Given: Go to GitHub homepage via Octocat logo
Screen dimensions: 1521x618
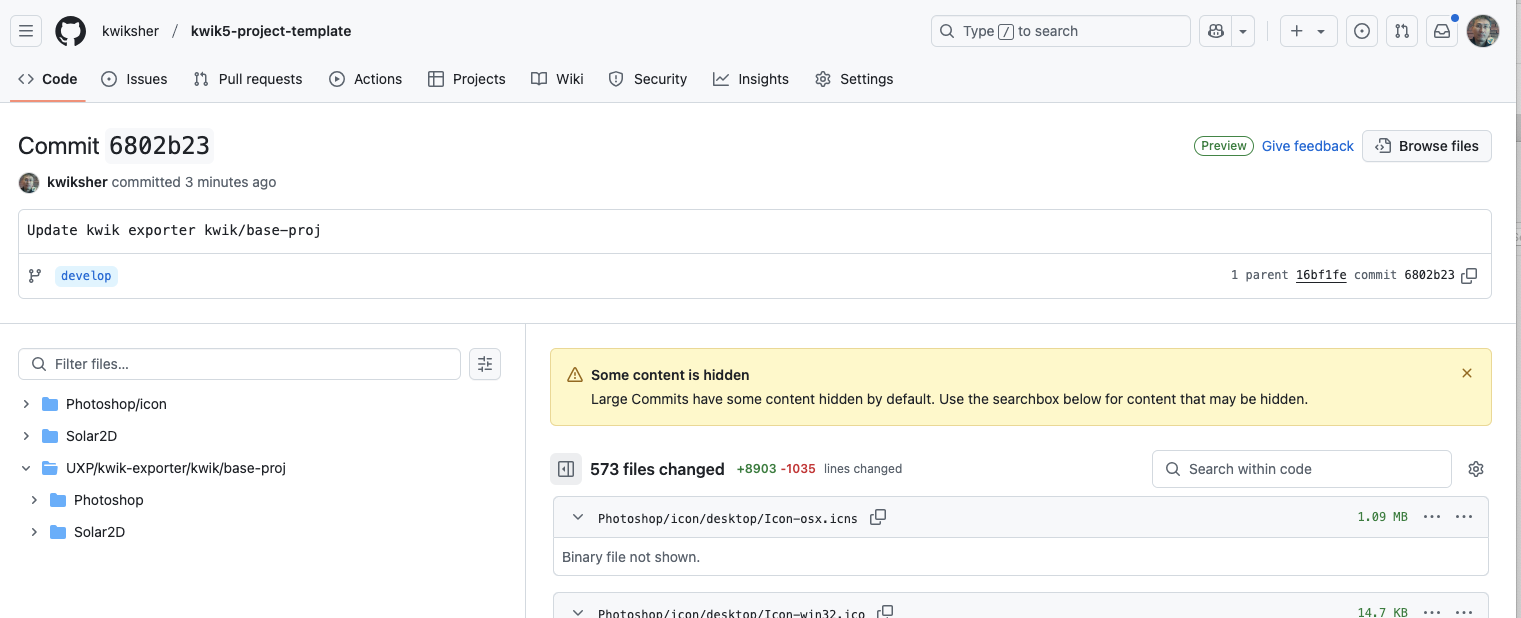Looking at the screenshot, I should pos(70,31).
